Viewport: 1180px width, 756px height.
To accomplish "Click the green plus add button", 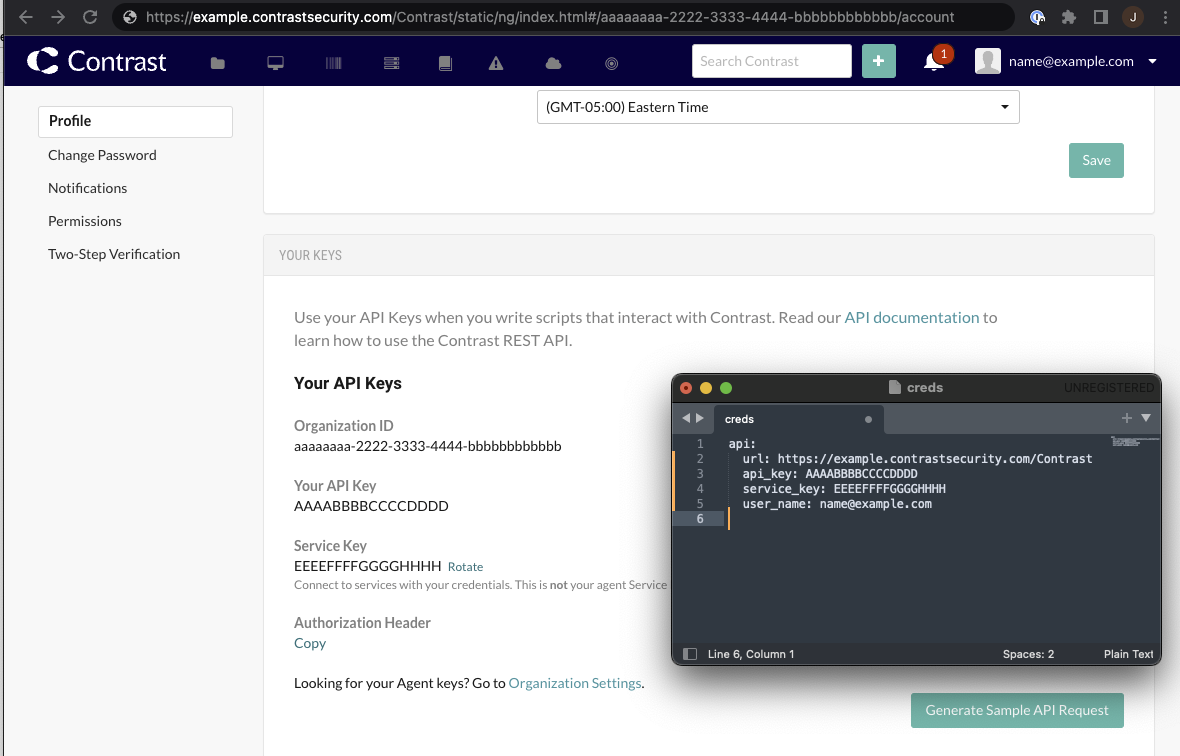I will (x=878, y=61).
